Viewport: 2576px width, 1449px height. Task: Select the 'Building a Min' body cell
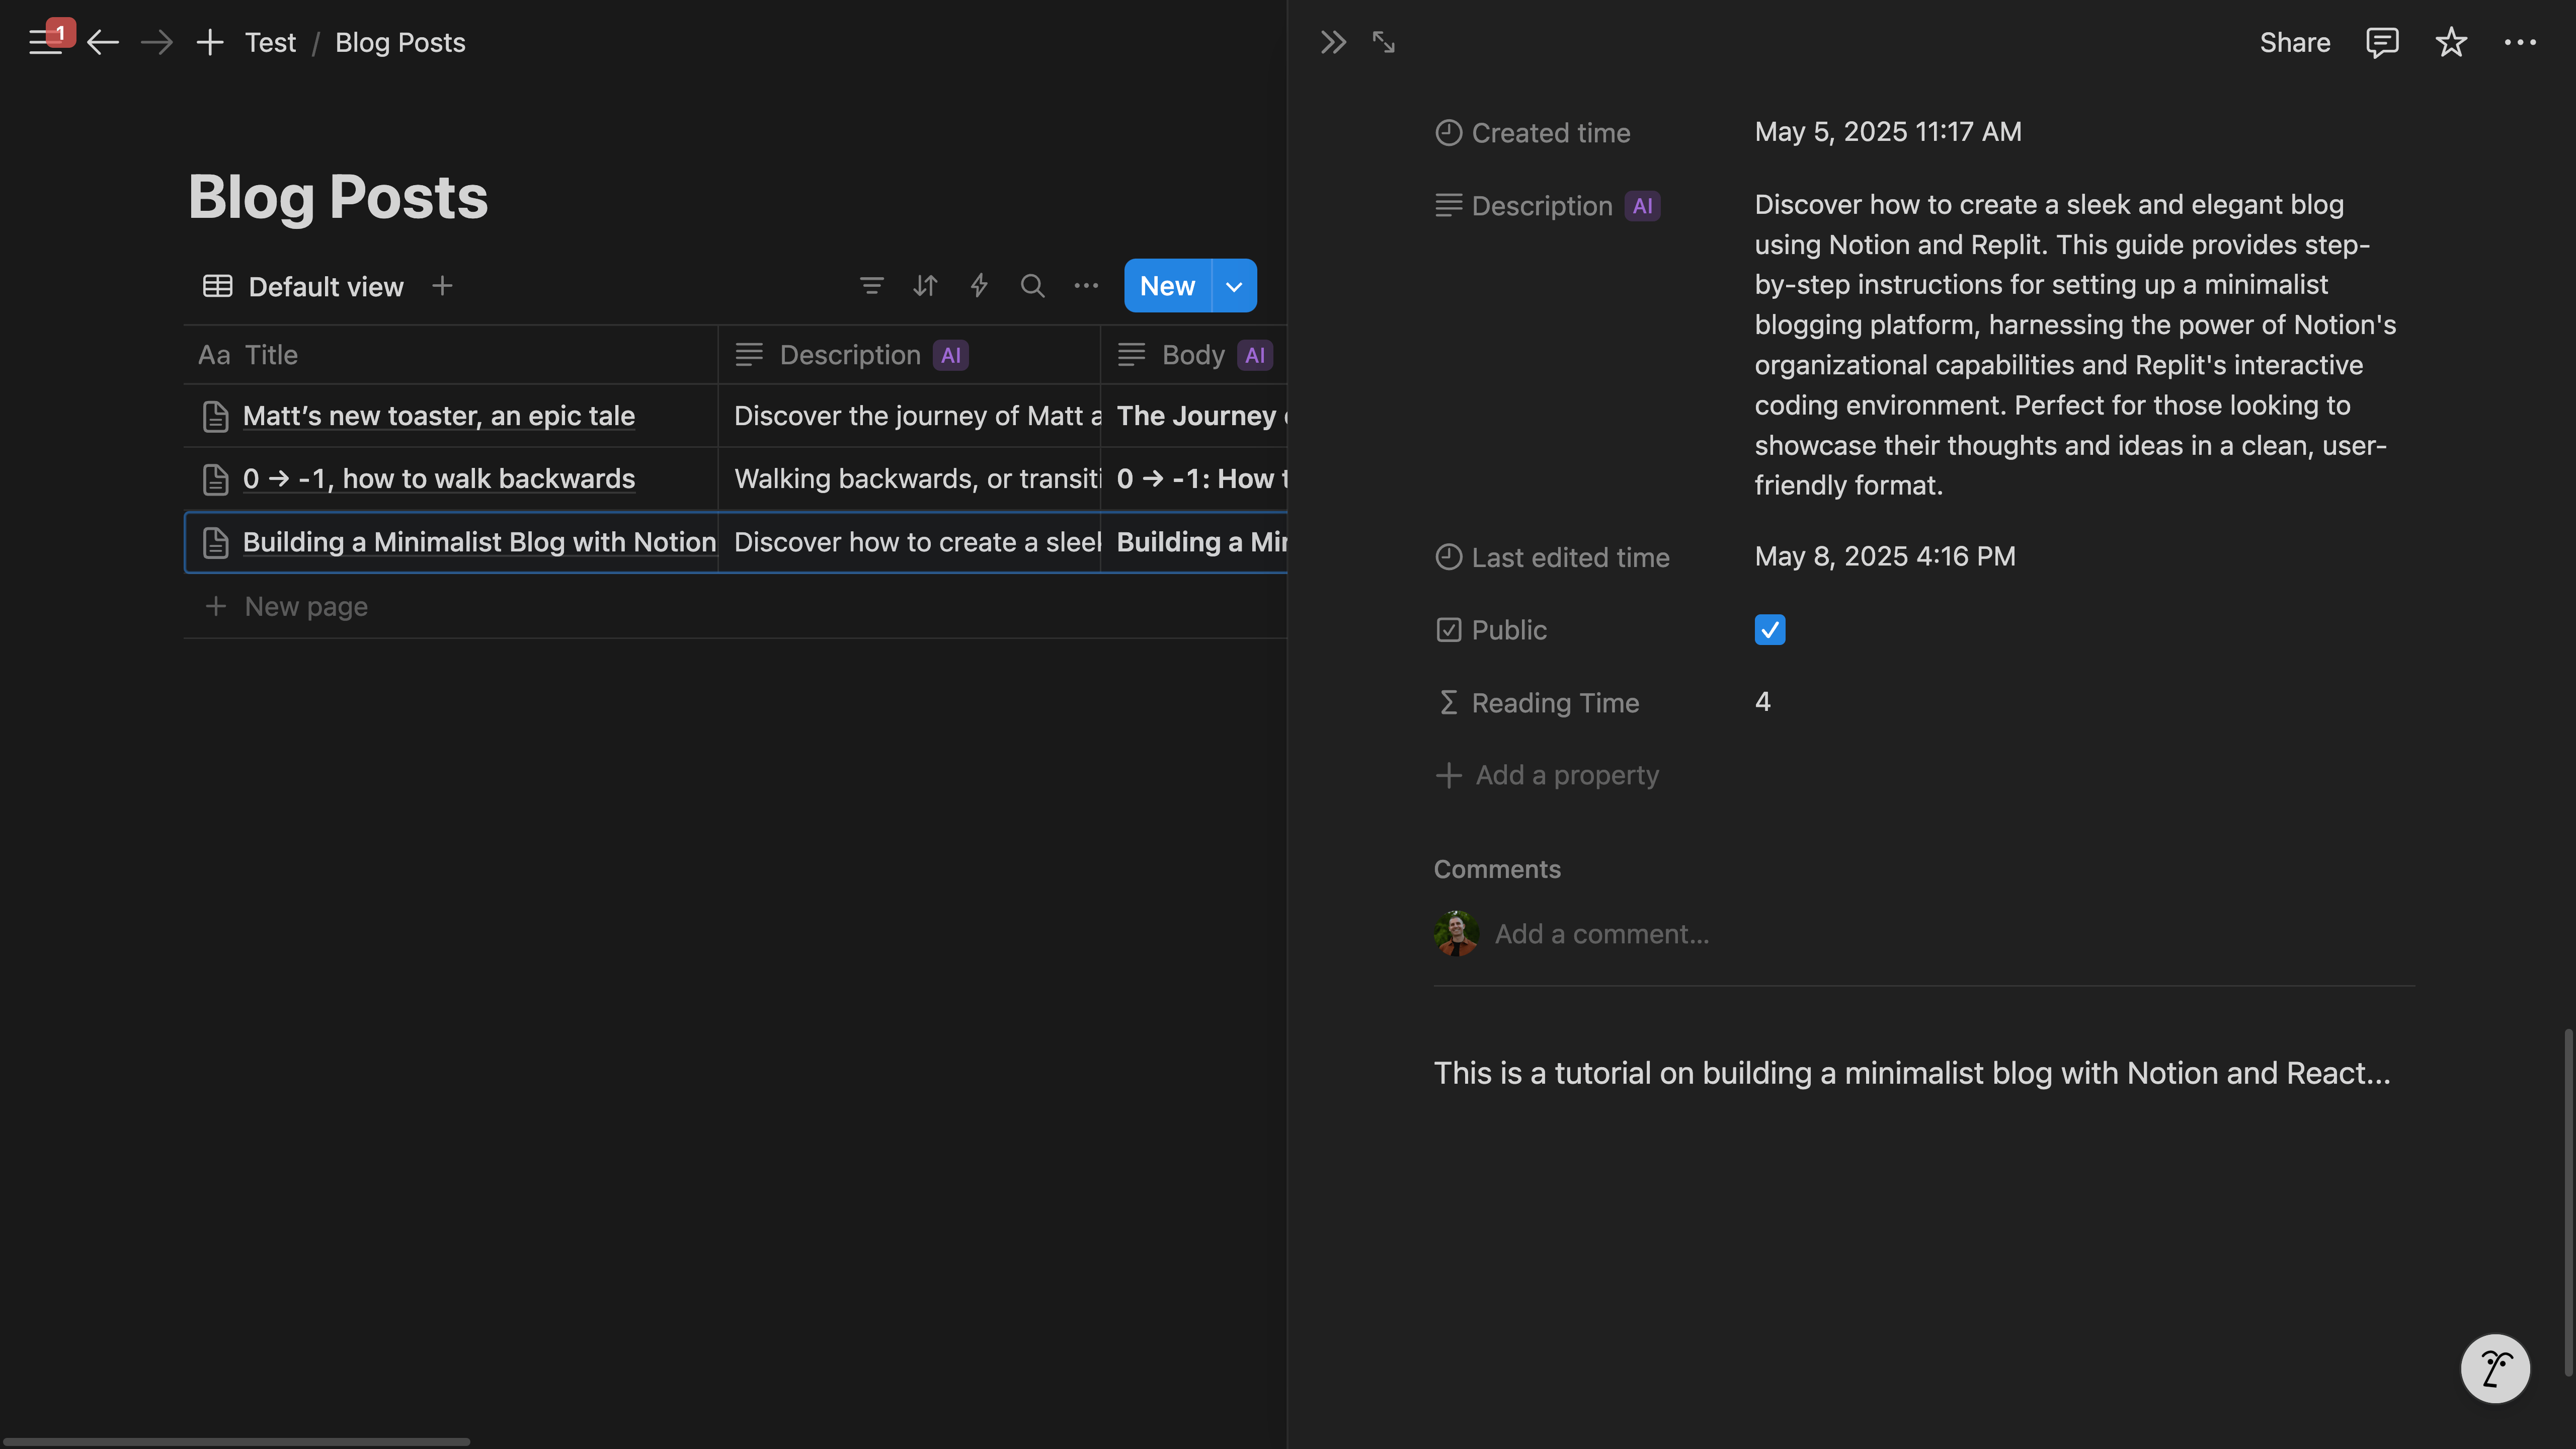[x=1194, y=542]
